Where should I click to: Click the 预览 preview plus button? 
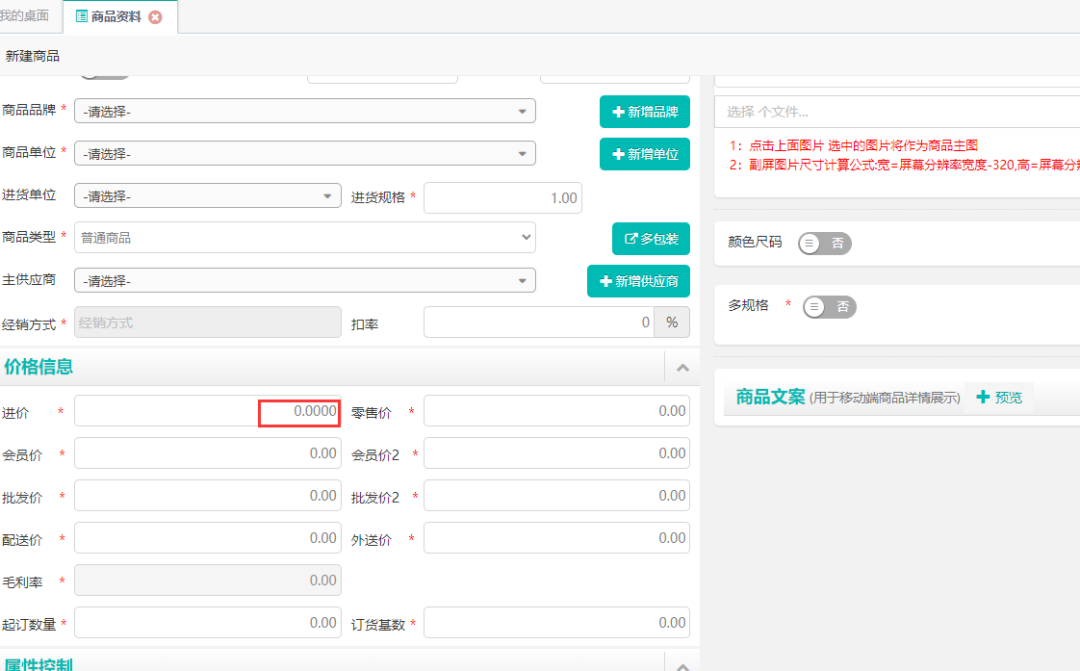click(x=999, y=397)
